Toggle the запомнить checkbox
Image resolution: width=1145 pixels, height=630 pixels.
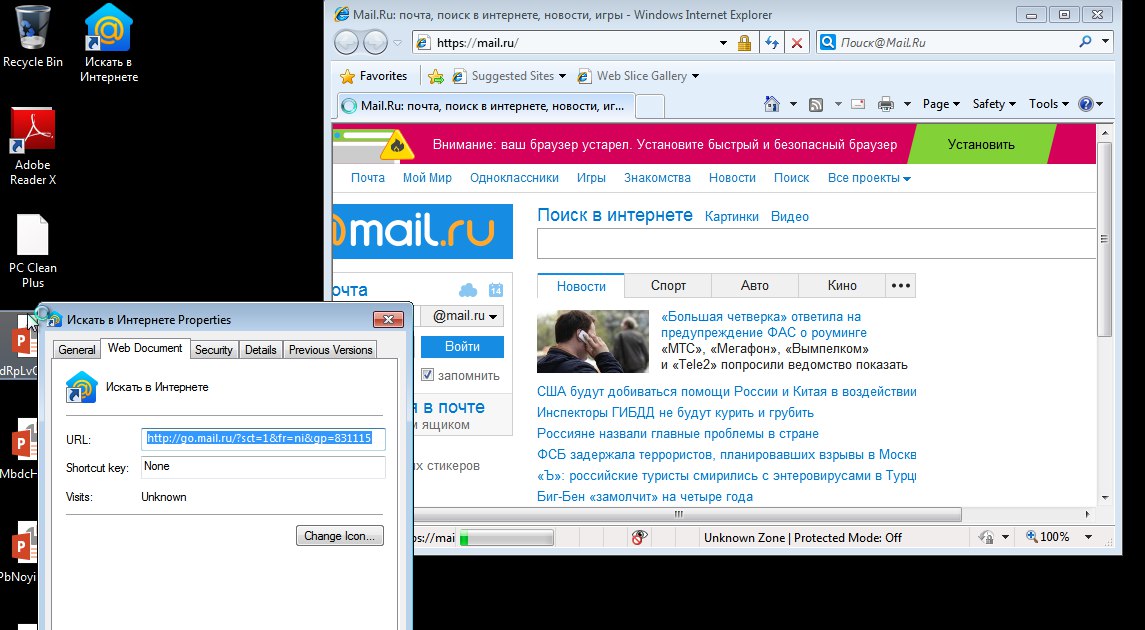click(x=427, y=375)
